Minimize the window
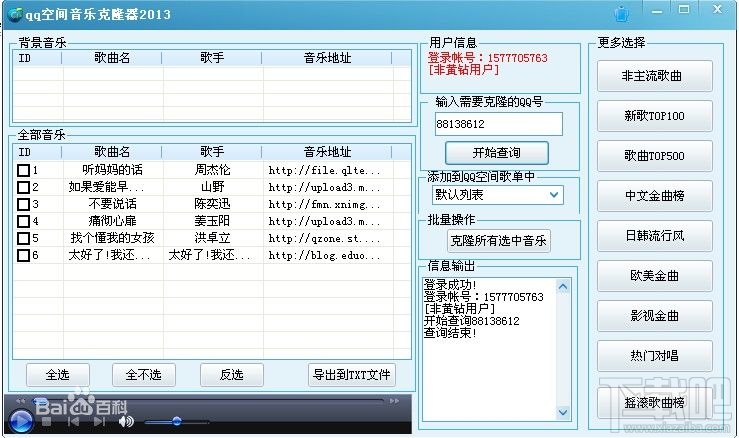Screen dimensions: 739x438 pos(657,11)
